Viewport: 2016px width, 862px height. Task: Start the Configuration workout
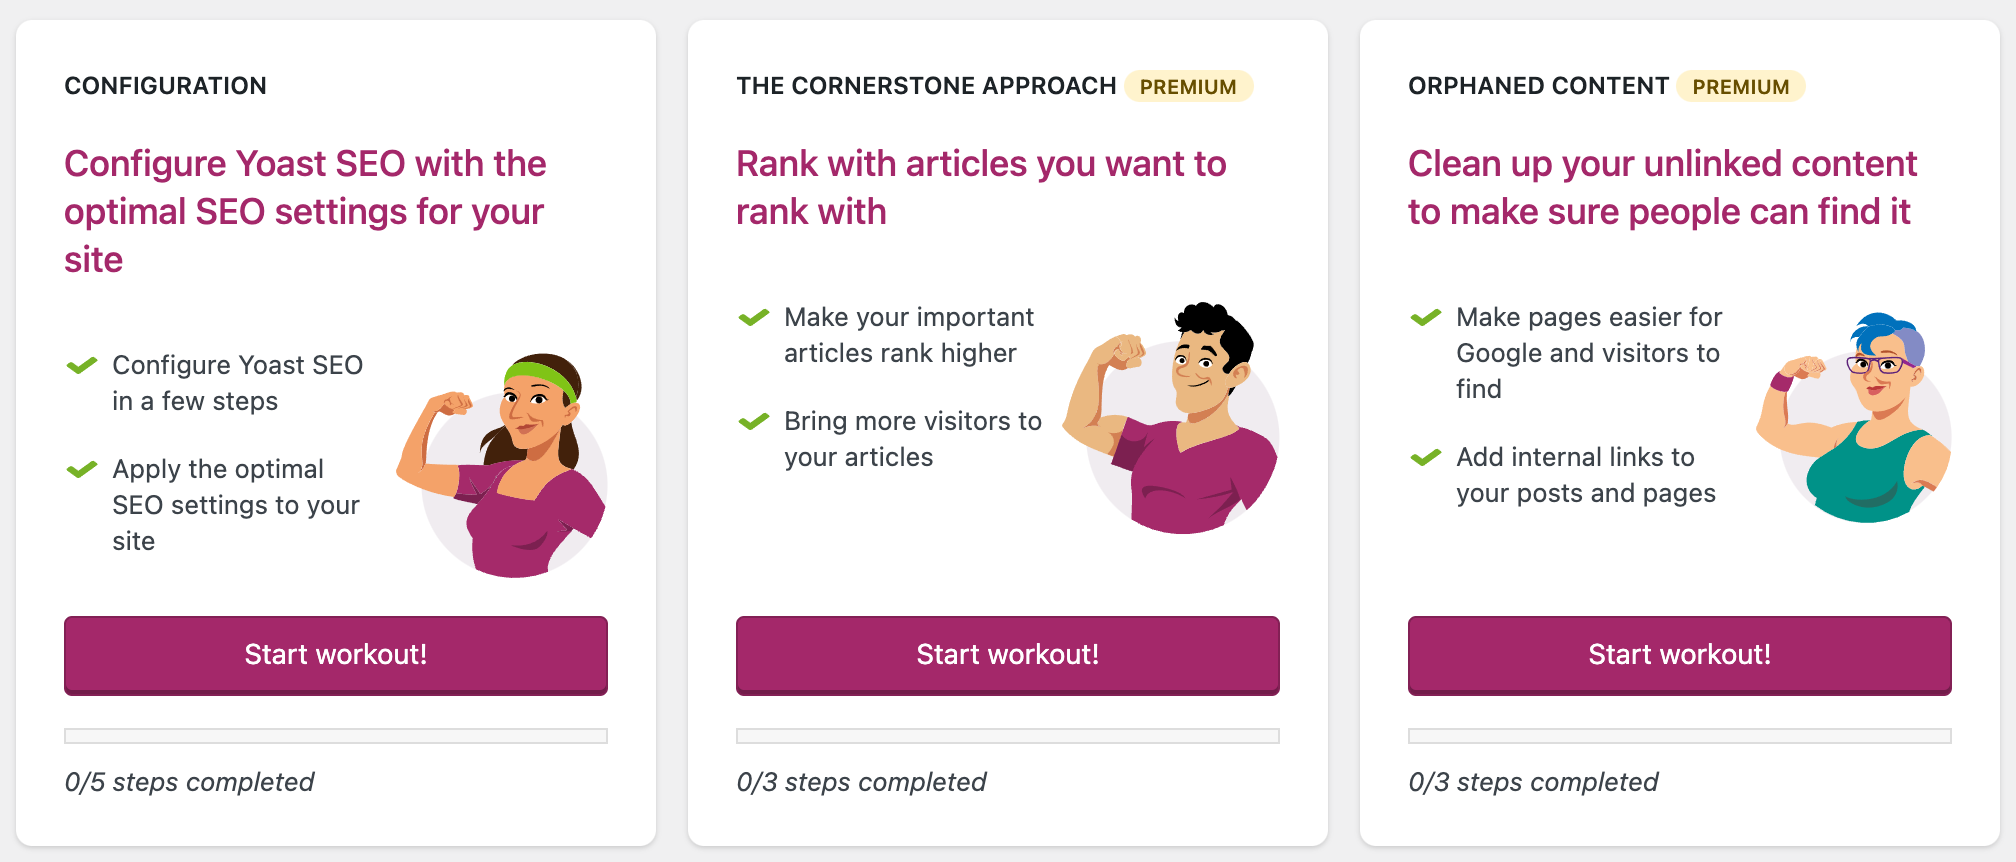[x=336, y=655]
